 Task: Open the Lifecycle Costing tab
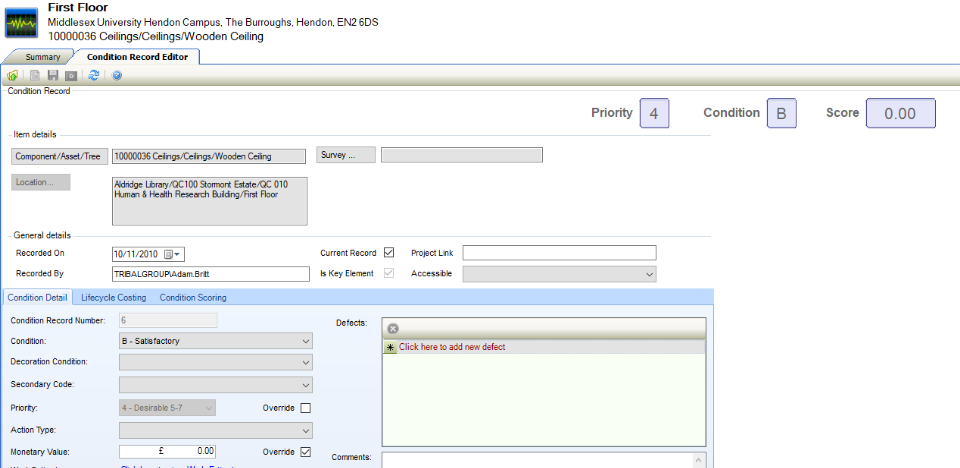(x=113, y=297)
